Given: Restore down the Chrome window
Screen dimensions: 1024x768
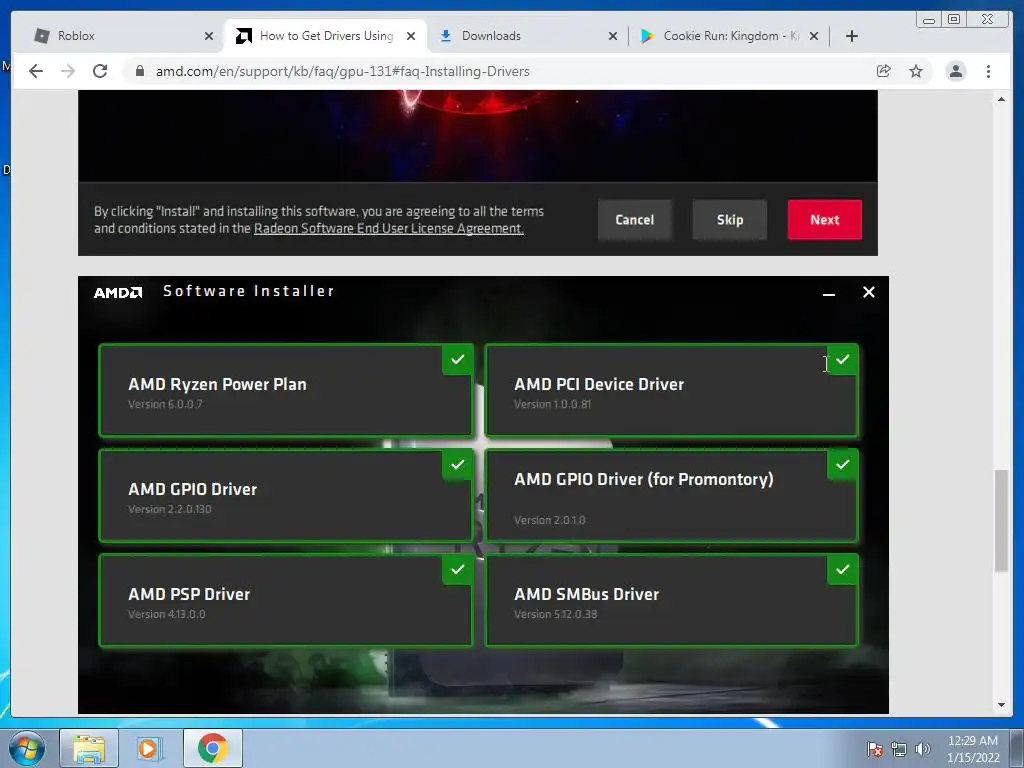Looking at the screenshot, I should [x=953, y=20].
